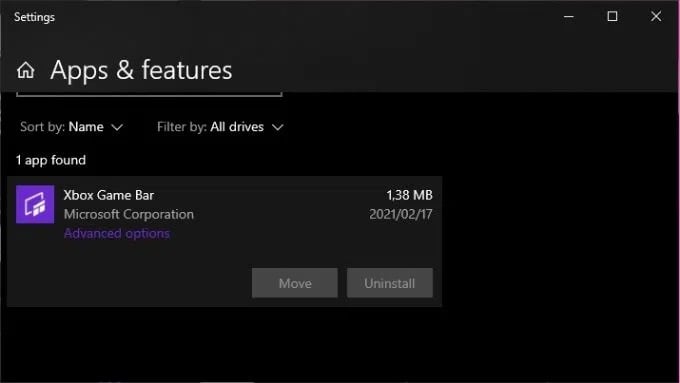This screenshot has height=383, width=680.
Task: Click the Uninstall button
Action: click(x=389, y=283)
